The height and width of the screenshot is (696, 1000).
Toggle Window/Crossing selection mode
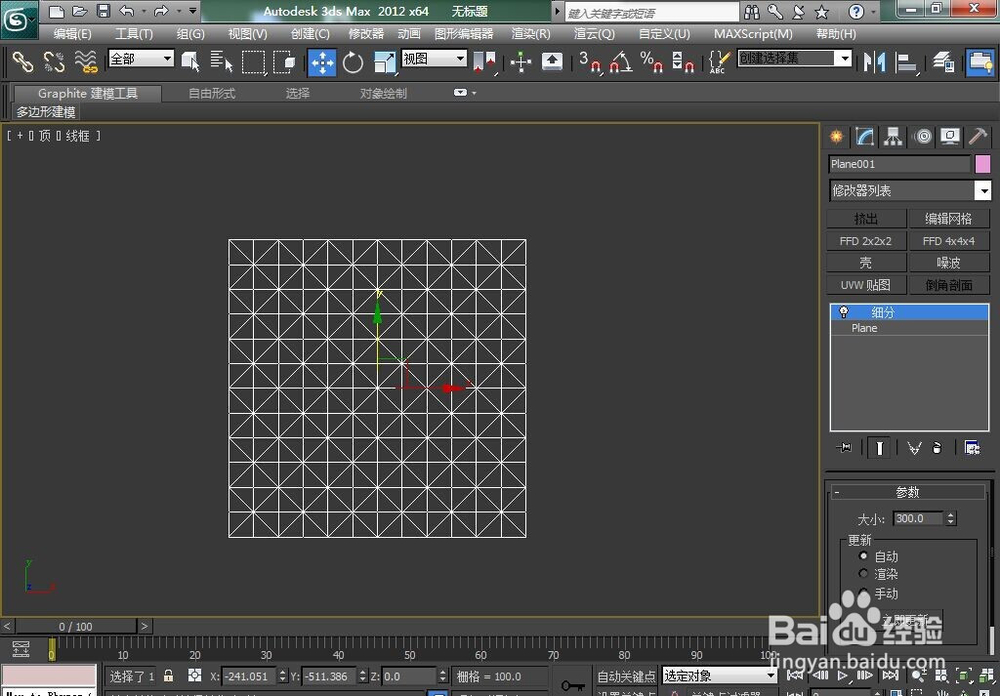coord(284,62)
